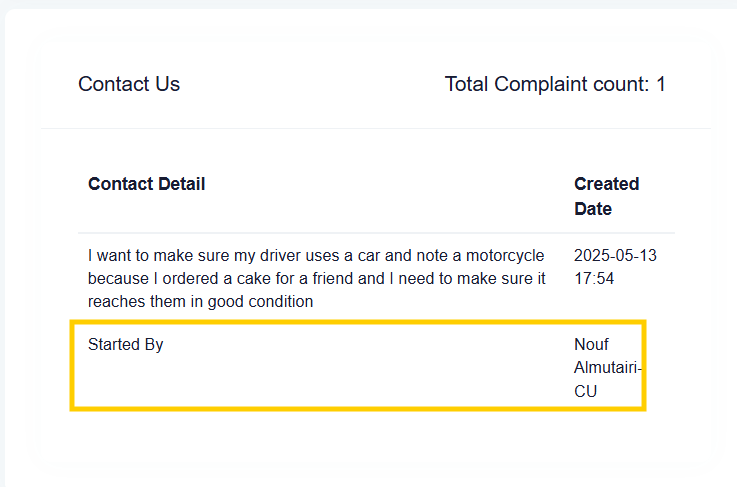The width and height of the screenshot is (737, 487).
Task: Click the name Nouf in the Started By row
Action: (x=591, y=344)
